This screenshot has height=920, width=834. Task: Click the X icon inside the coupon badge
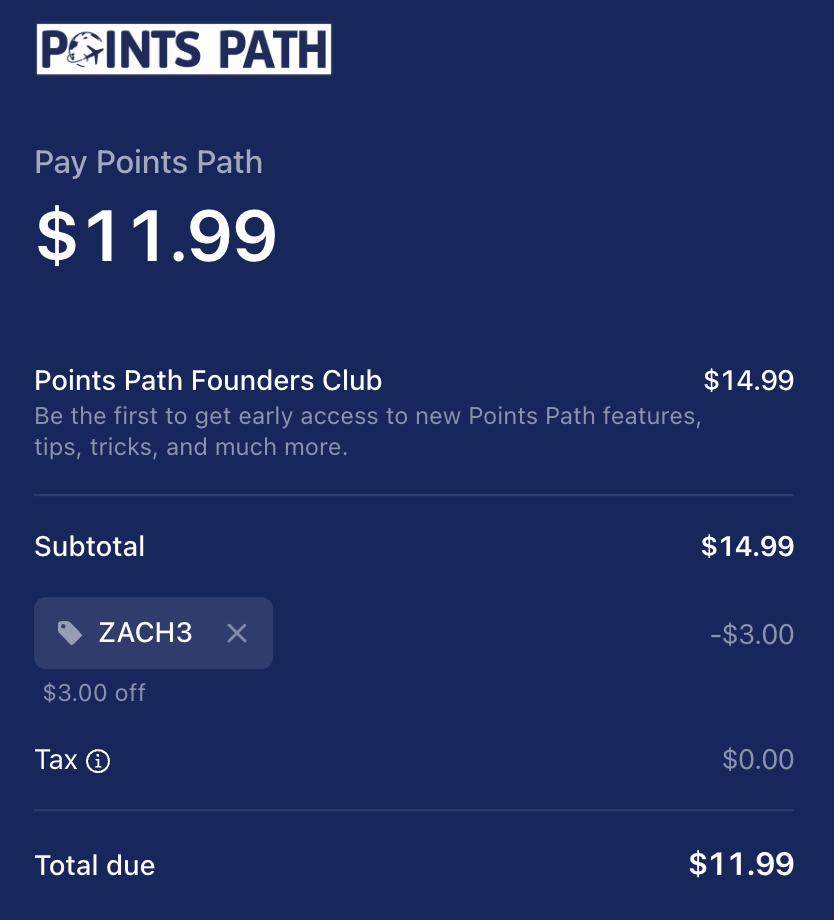237,632
